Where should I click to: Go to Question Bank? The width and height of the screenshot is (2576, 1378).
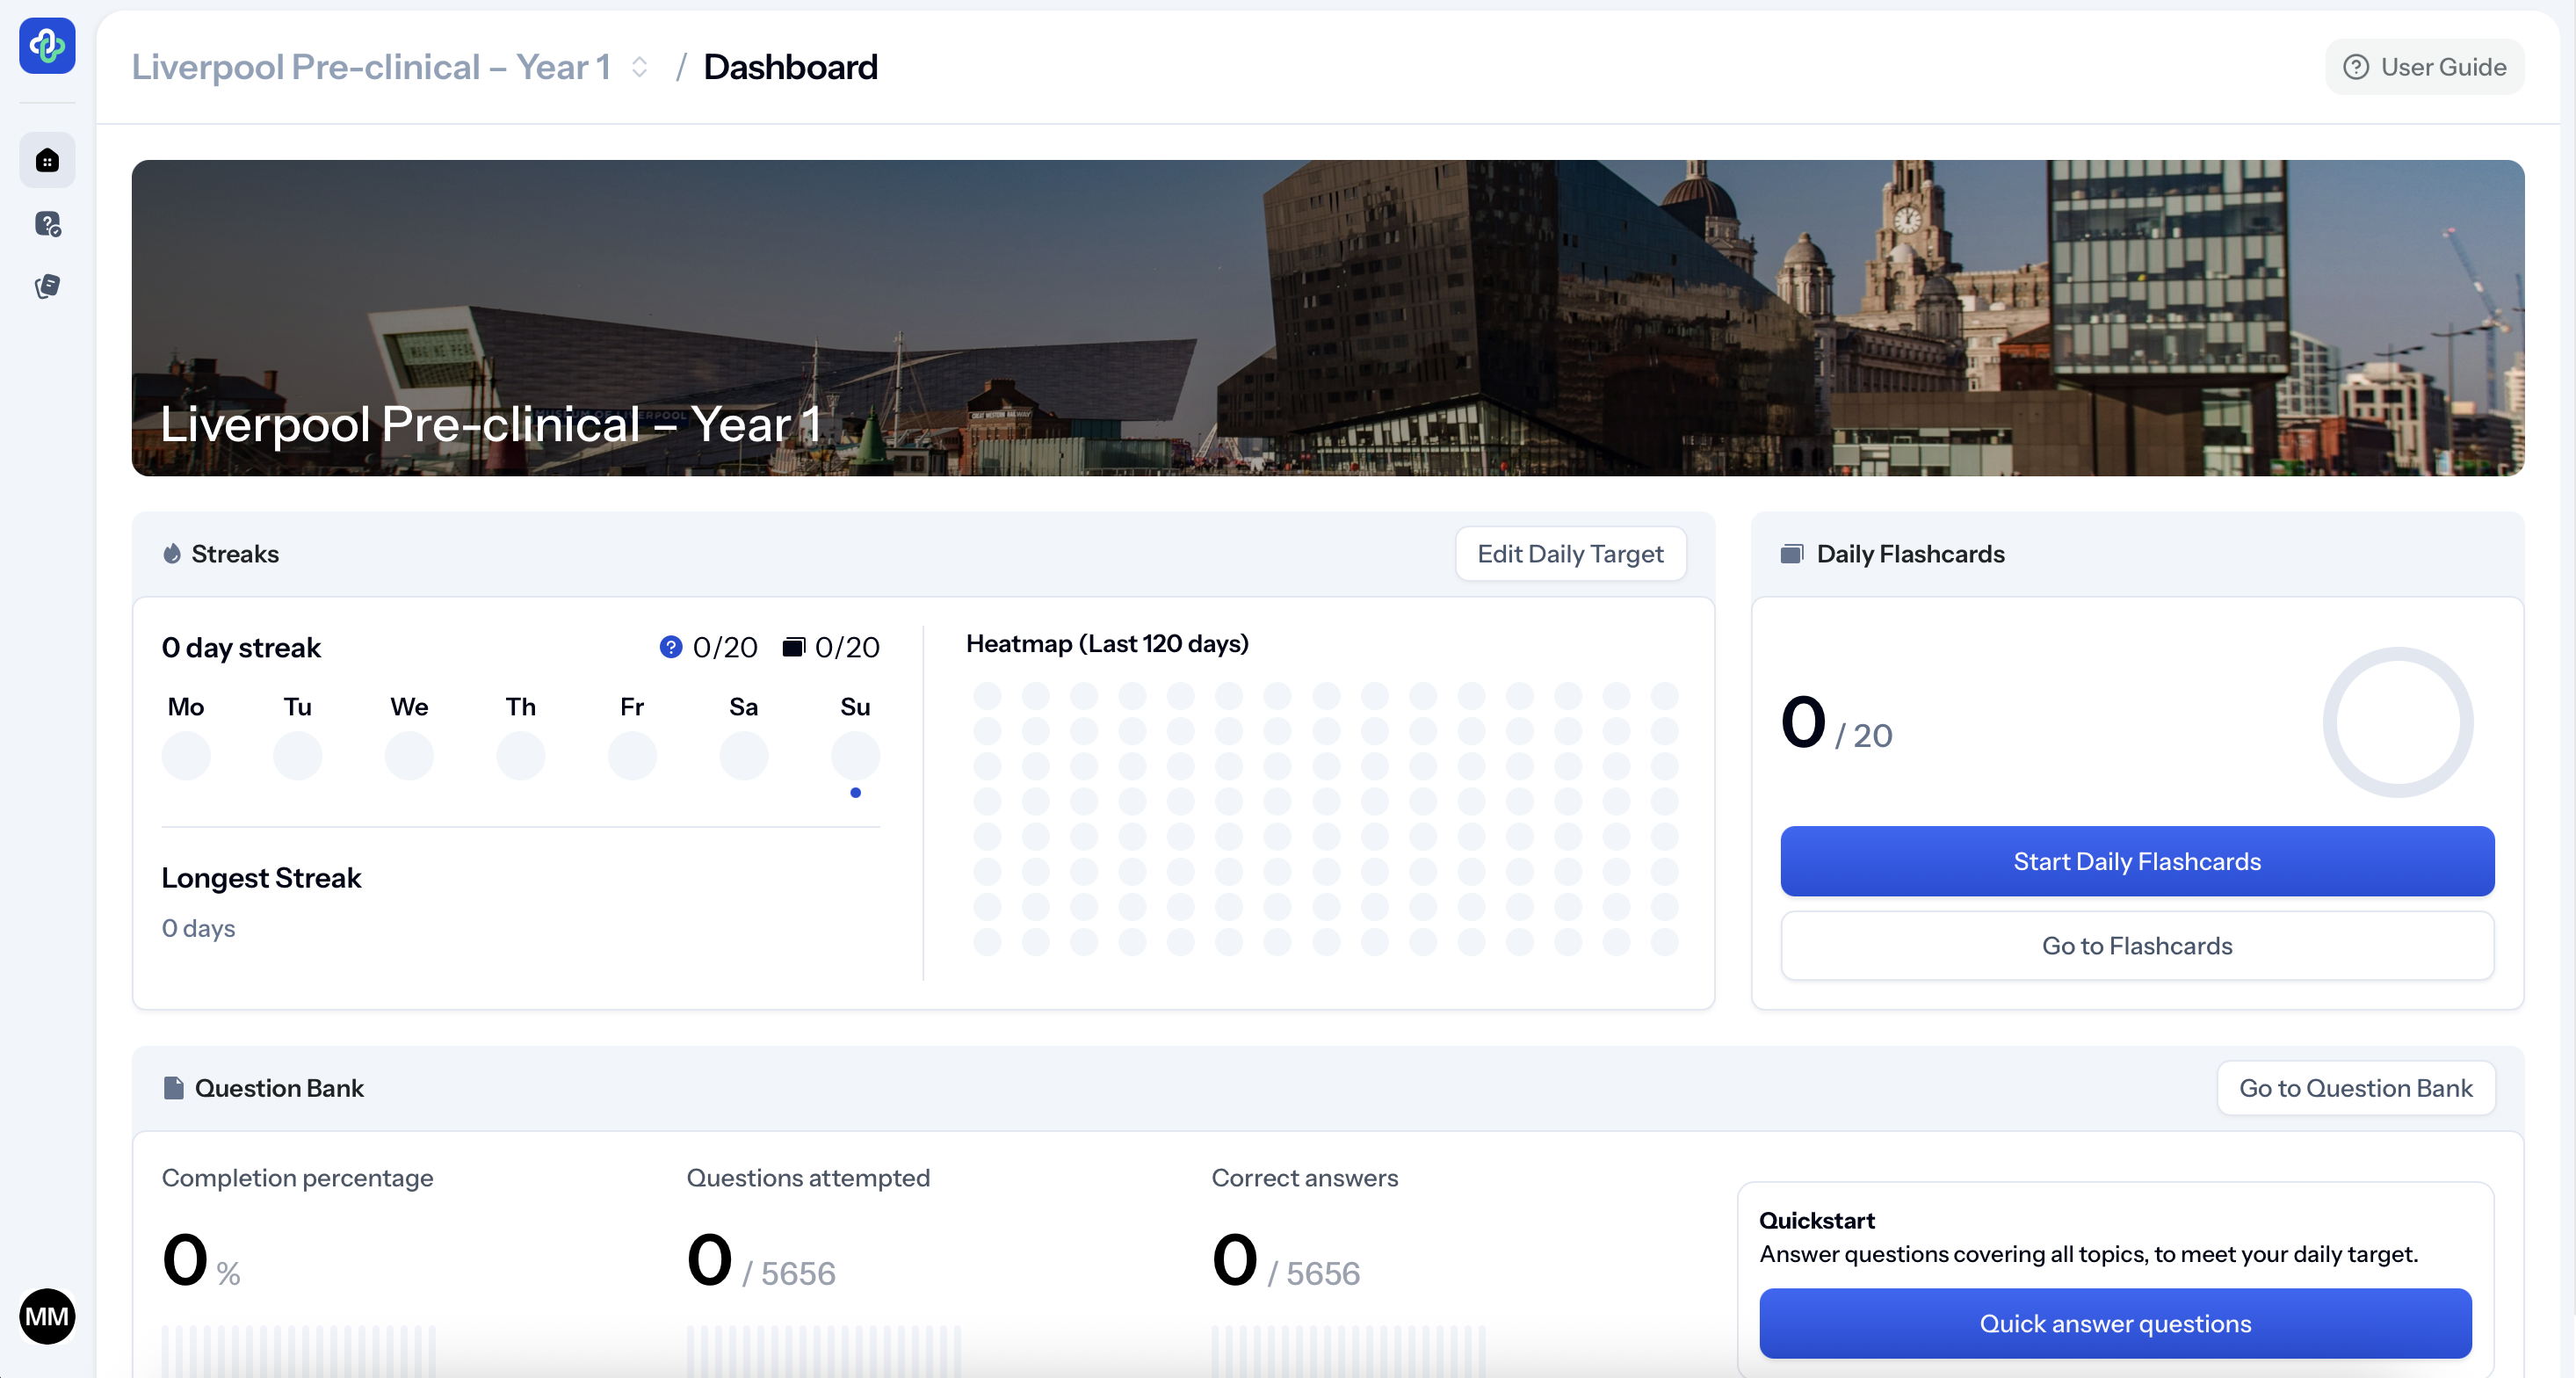click(x=2355, y=1088)
